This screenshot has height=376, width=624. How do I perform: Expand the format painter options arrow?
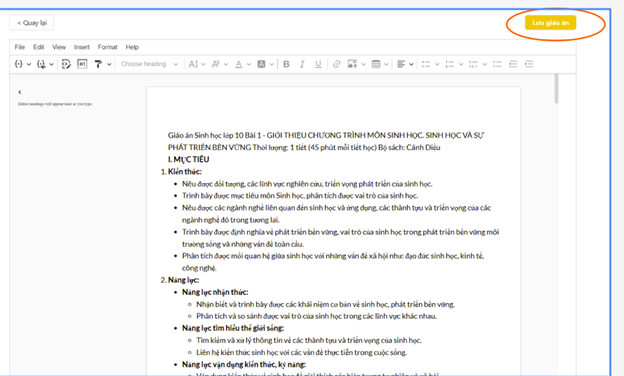click(x=109, y=64)
